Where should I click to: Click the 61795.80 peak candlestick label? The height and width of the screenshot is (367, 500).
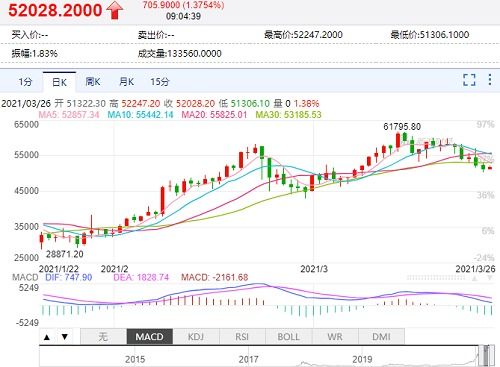(x=402, y=127)
